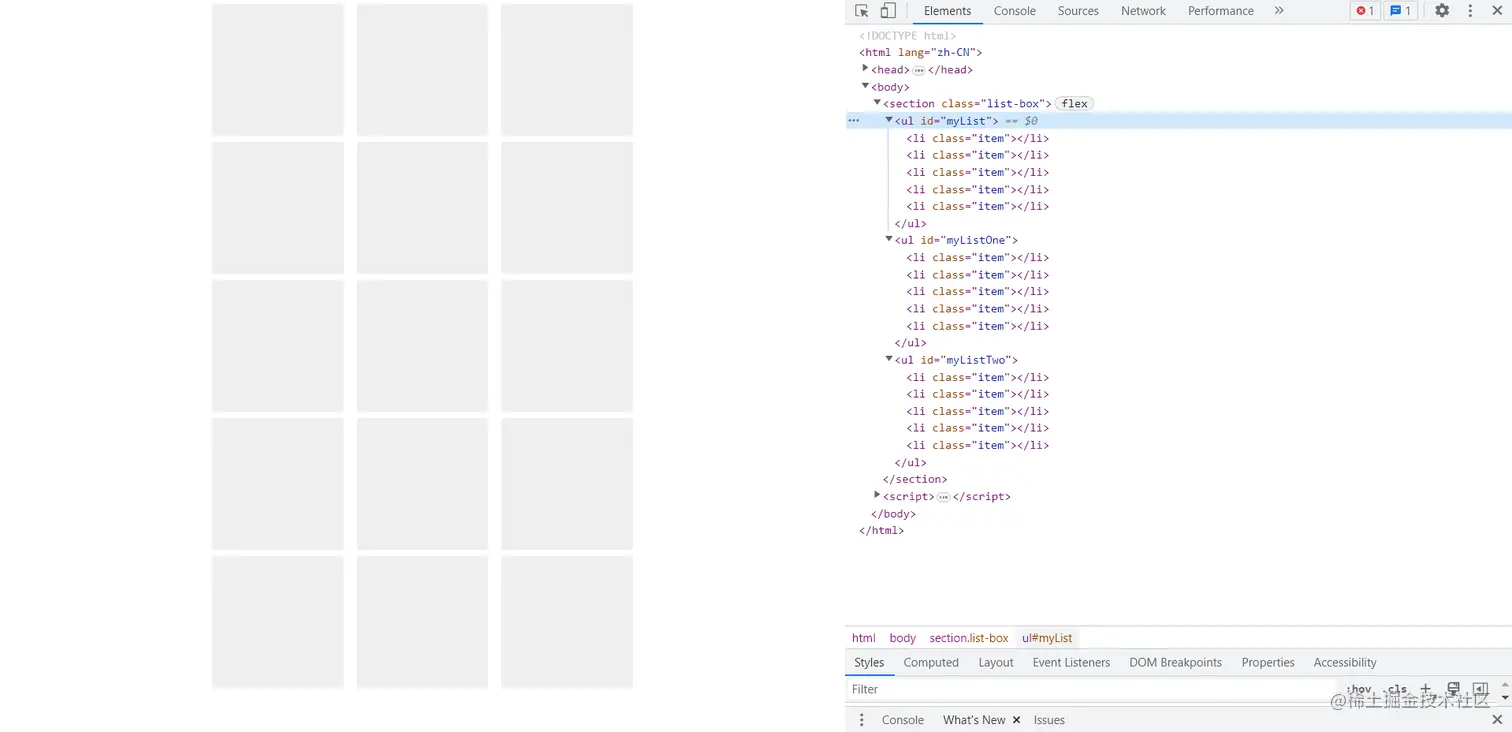The image size is (1512, 732).
Task: Close the DevTools panel
Action: tap(1496, 11)
